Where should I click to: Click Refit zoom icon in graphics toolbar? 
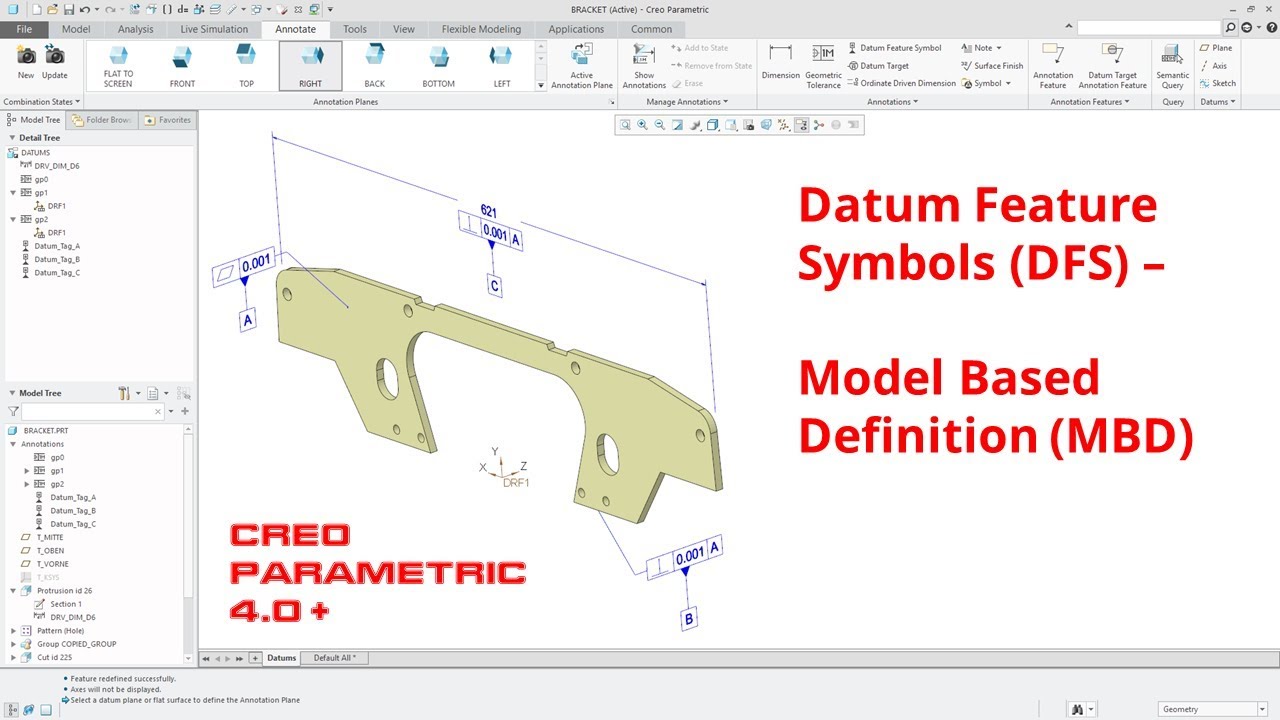pyautogui.click(x=625, y=125)
